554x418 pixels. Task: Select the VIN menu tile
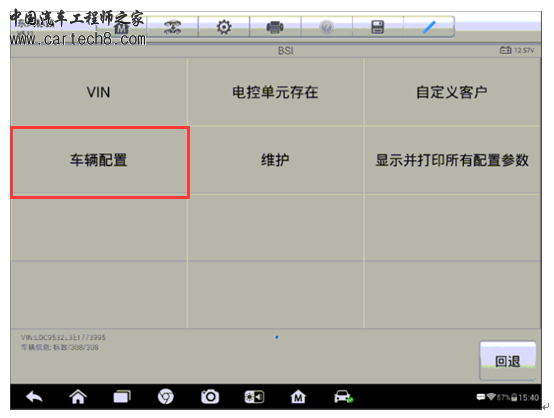click(99, 92)
